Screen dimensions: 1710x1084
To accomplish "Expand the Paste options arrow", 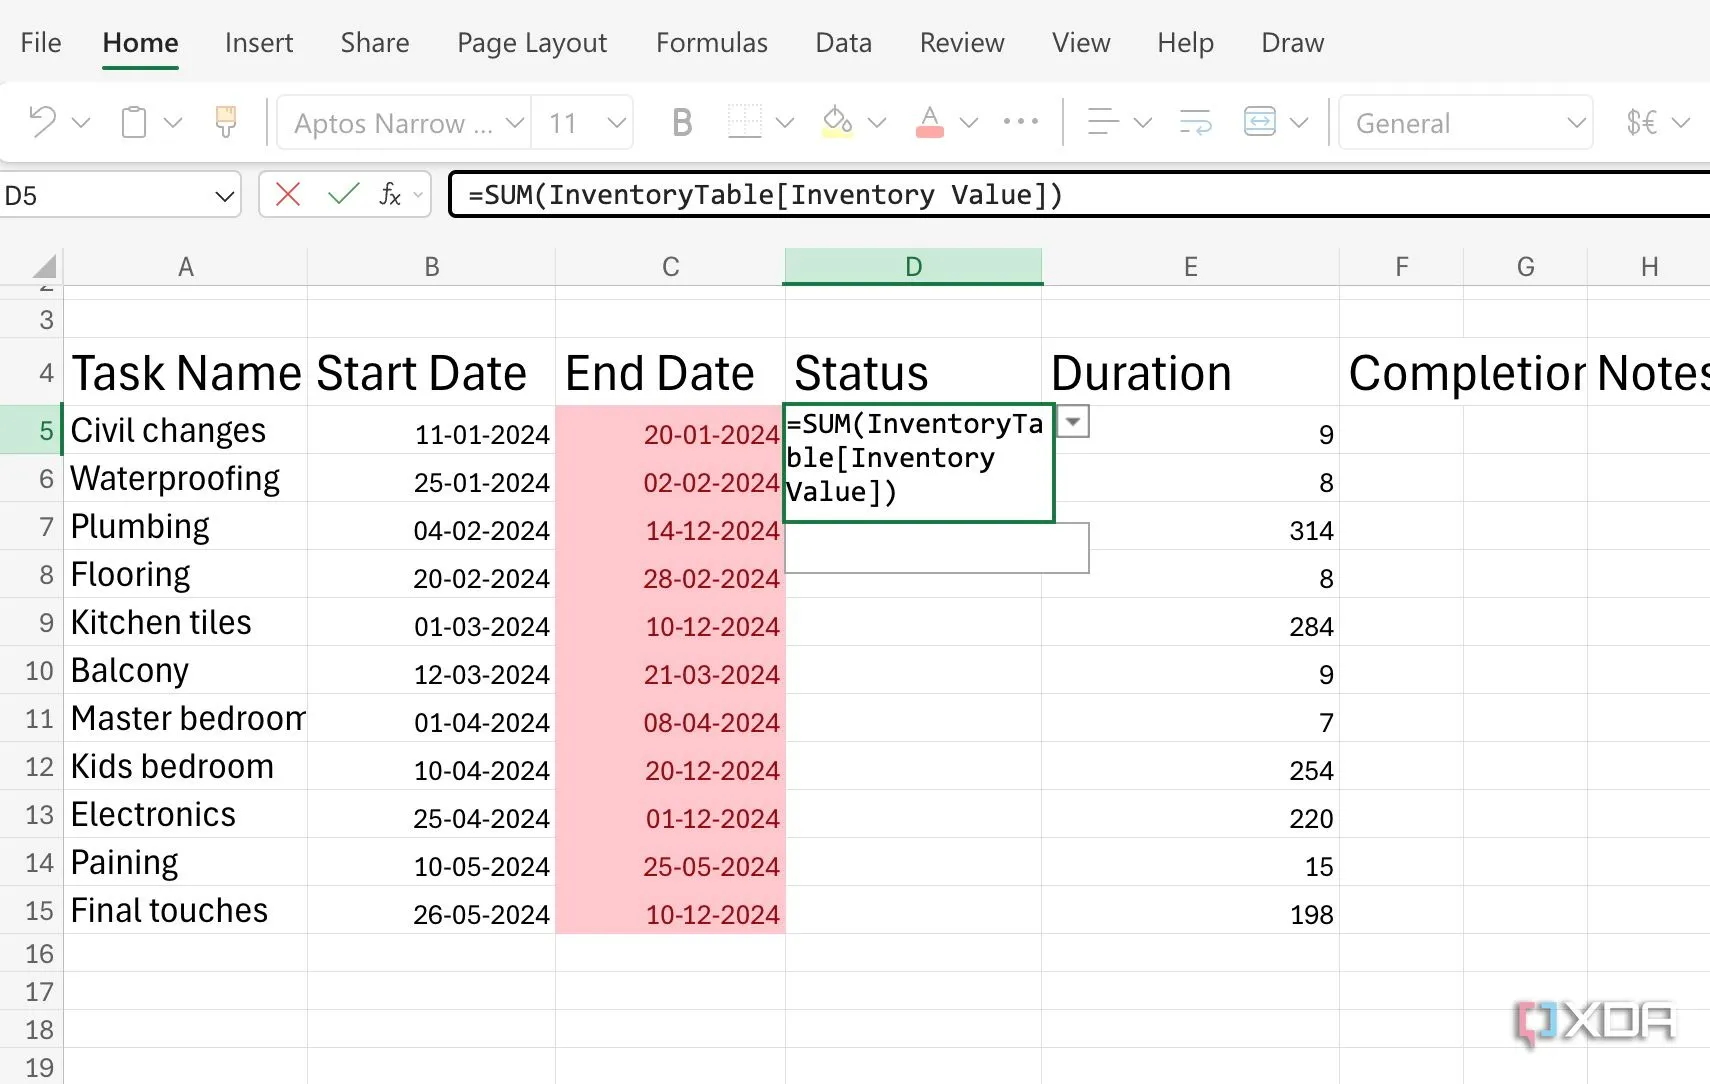I will click(173, 123).
